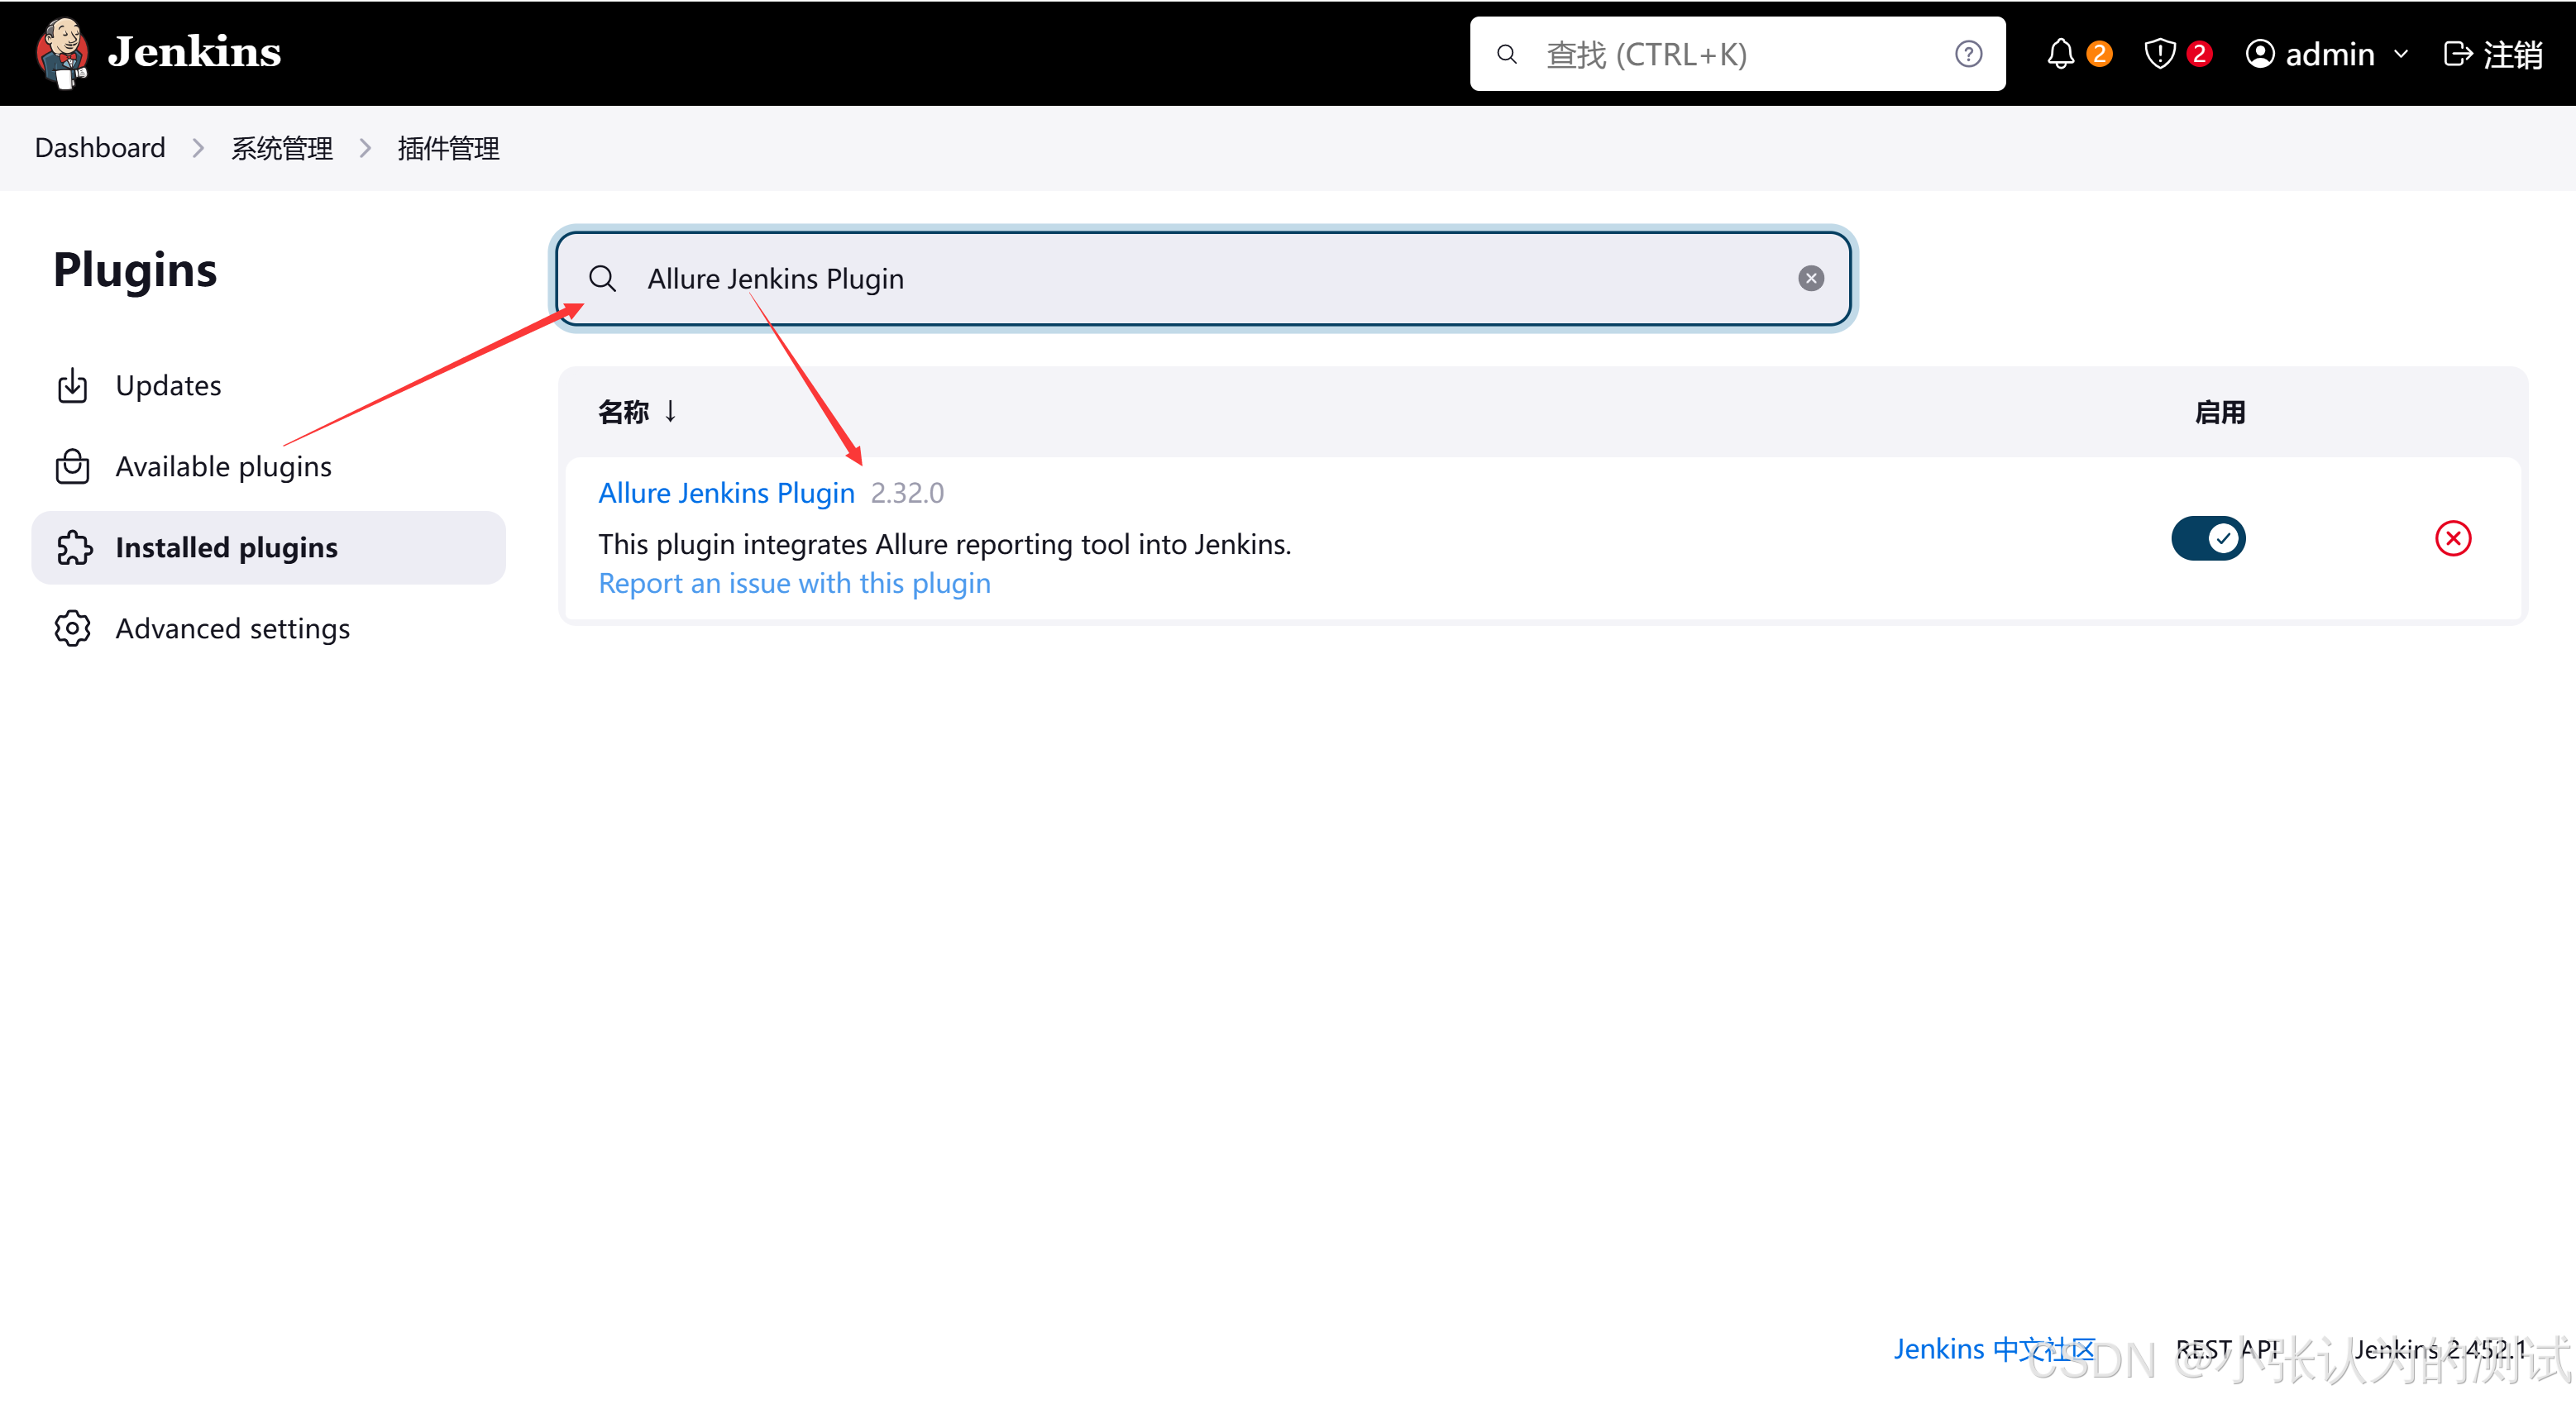Select Installed plugins in the sidebar
The height and width of the screenshot is (1404, 2576).
coord(268,547)
